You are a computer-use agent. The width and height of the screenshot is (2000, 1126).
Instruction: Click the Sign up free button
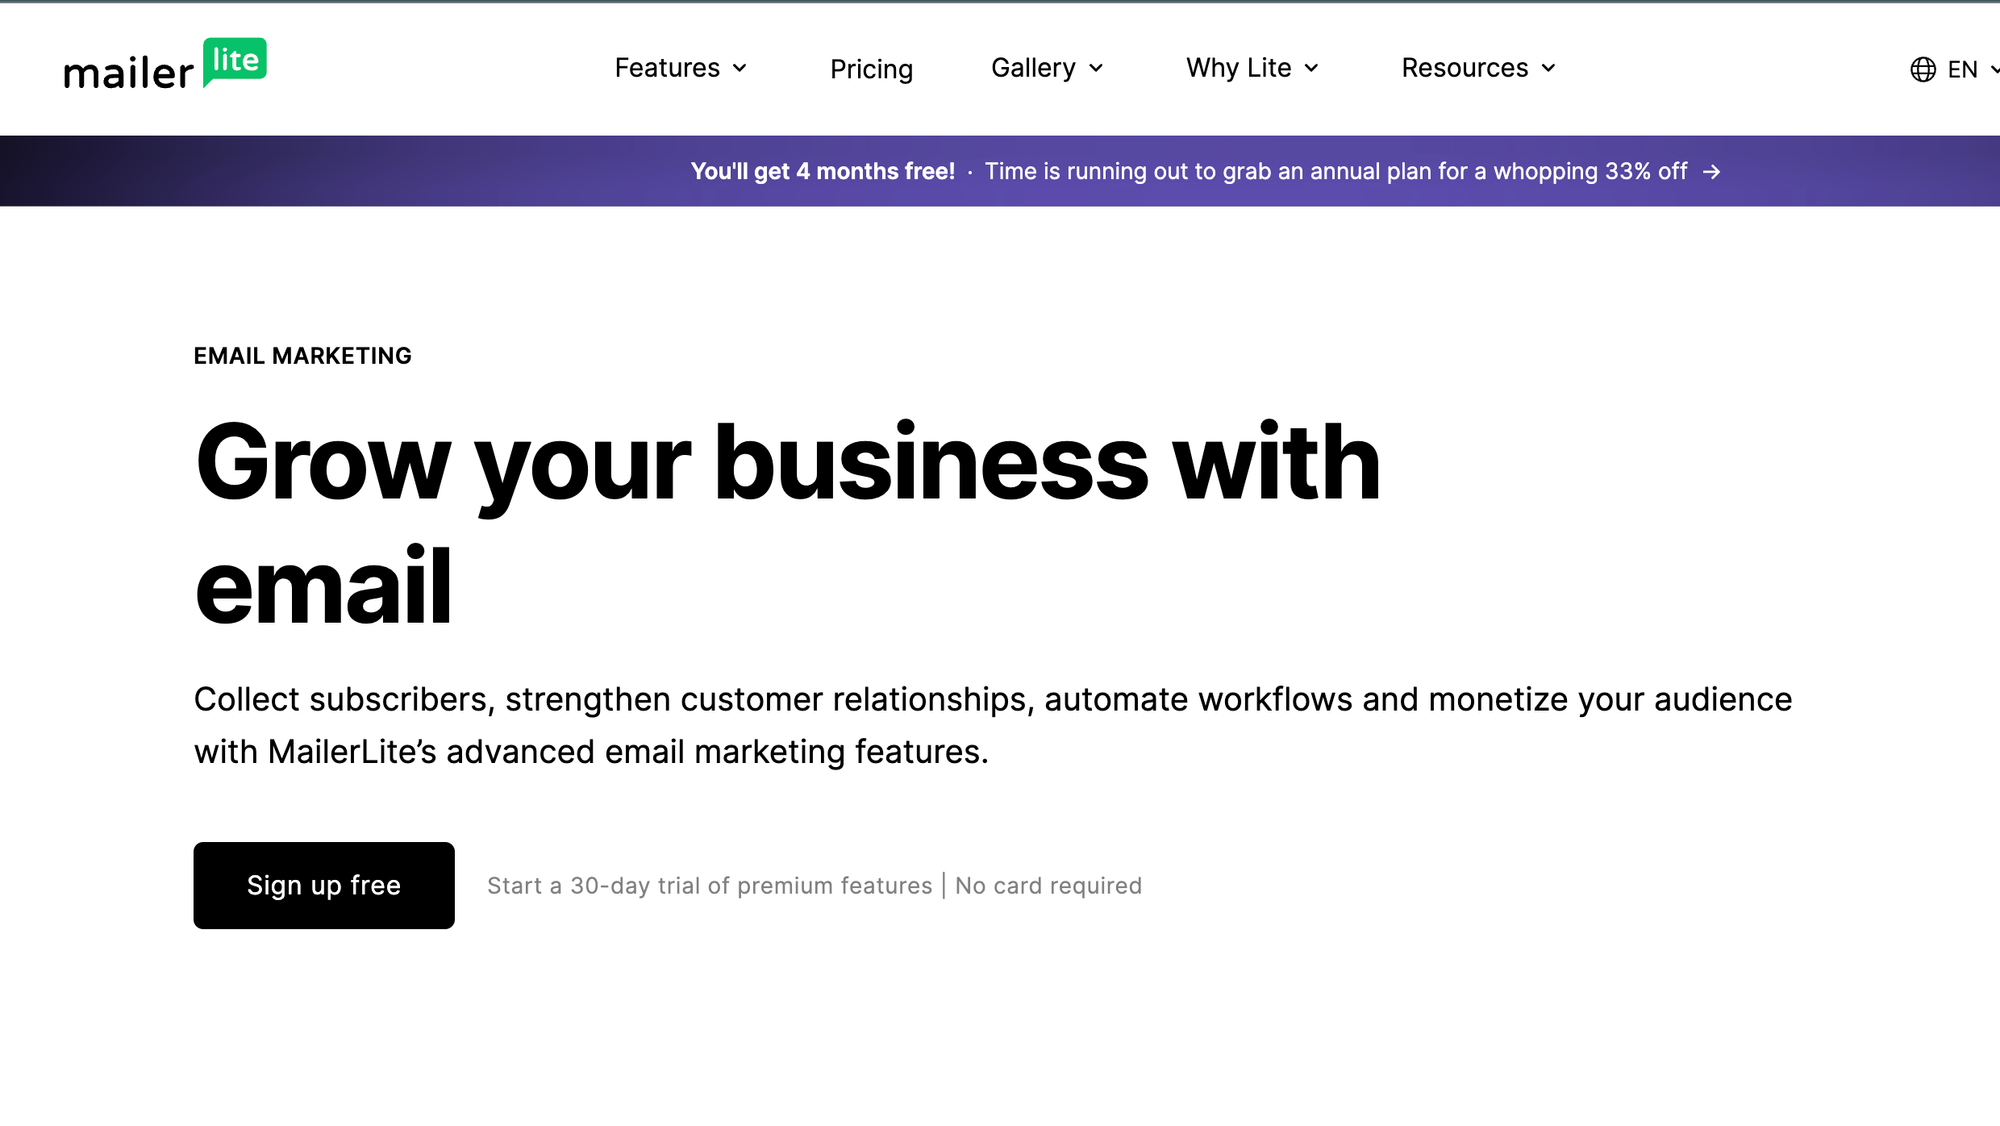click(324, 884)
